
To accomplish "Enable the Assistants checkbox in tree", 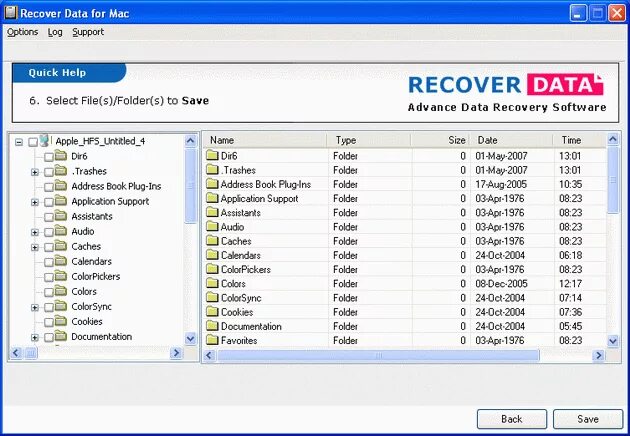I will pyautogui.click(x=49, y=217).
